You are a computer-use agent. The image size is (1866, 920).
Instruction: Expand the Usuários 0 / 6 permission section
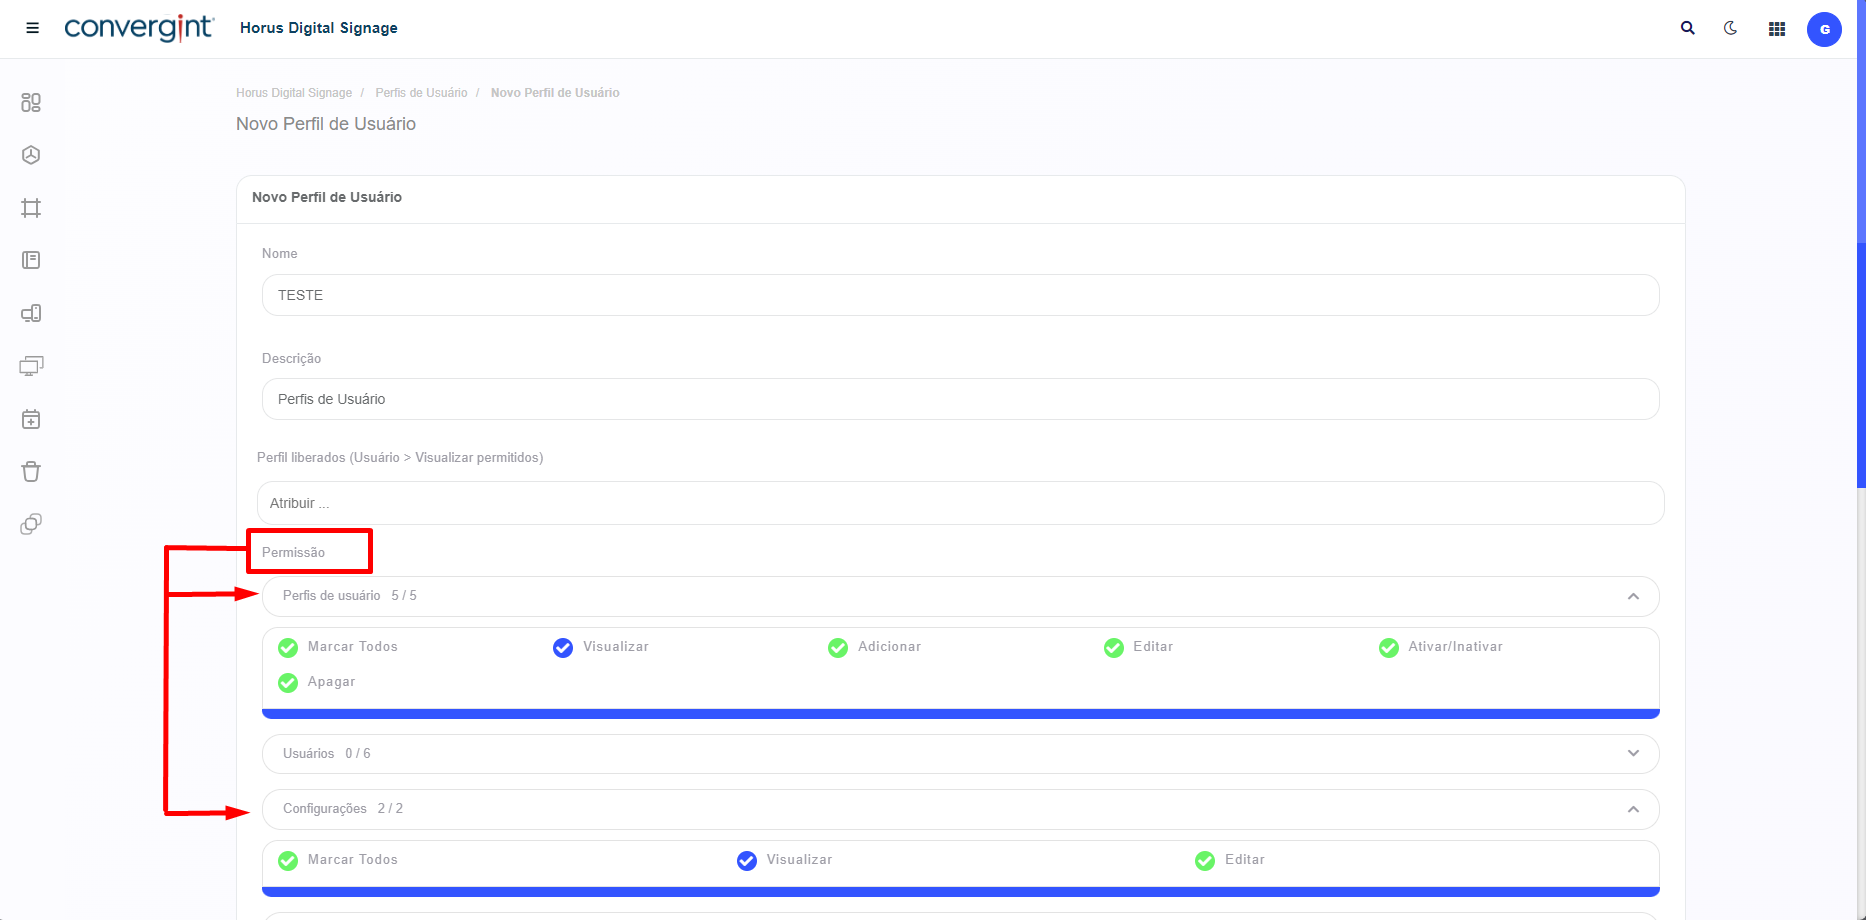tap(1633, 753)
